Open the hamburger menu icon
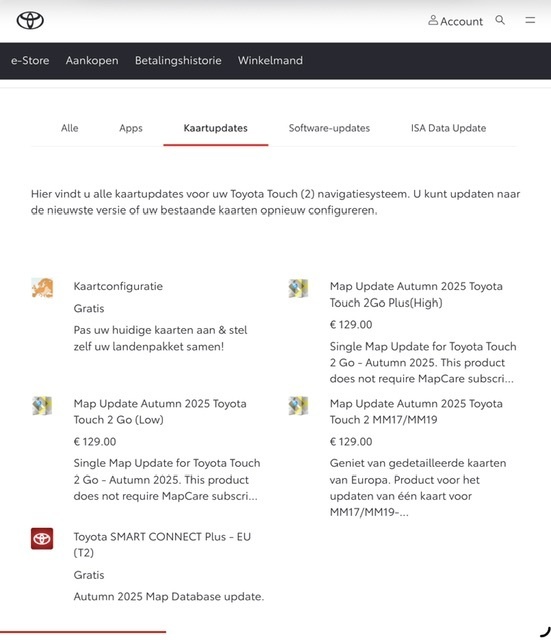551x640 pixels. [x=530, y=20]
